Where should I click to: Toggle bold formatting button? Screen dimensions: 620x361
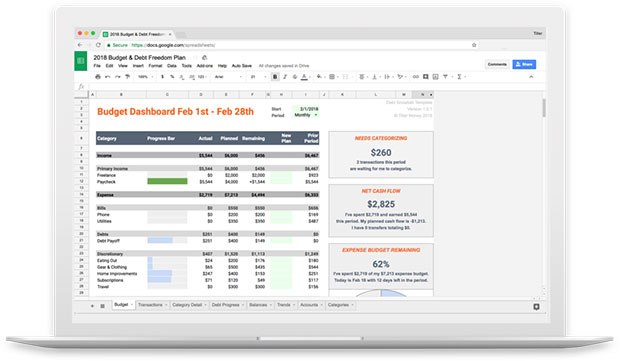point(275,77)
